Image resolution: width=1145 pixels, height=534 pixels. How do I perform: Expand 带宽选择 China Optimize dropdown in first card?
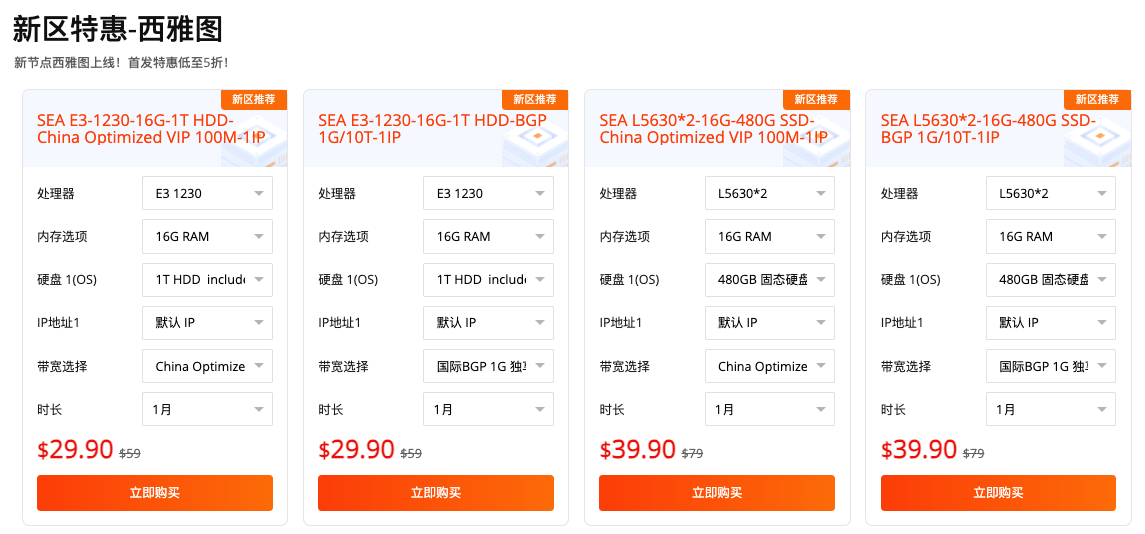tap(208, 366)
